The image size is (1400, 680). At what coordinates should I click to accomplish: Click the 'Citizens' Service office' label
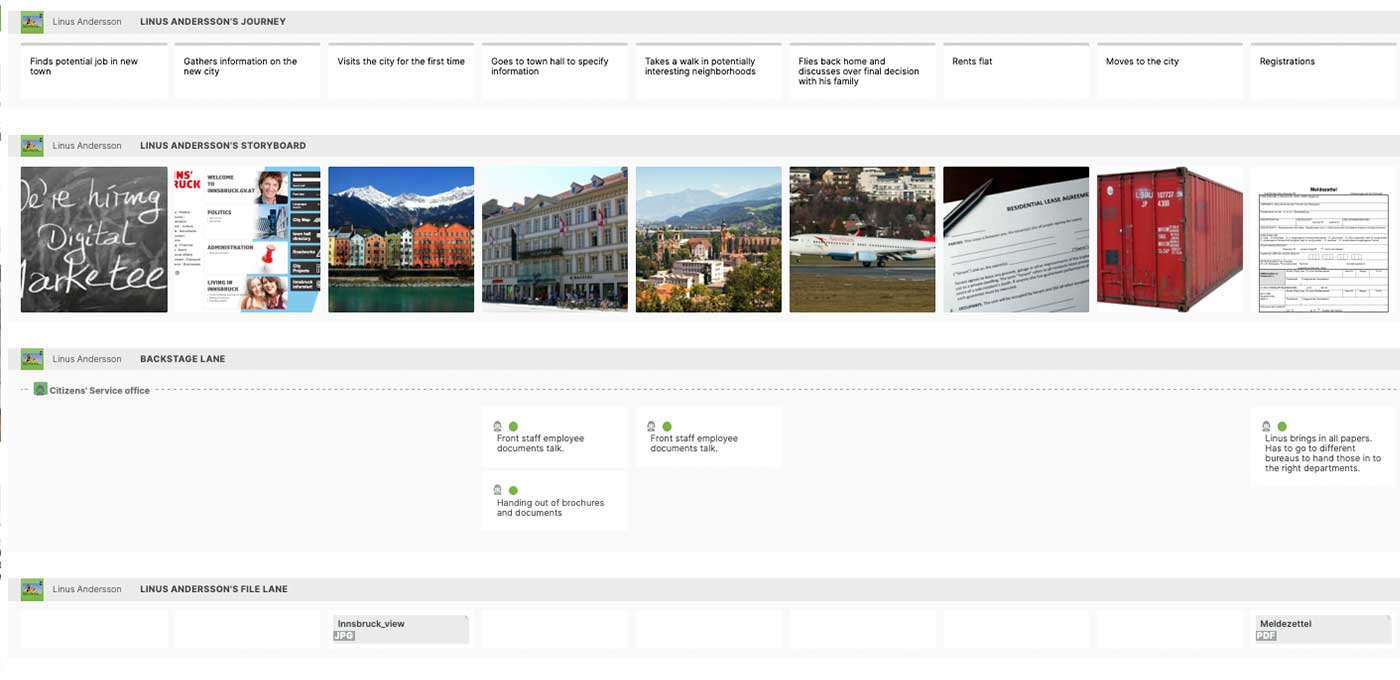(x=100, y=391)
